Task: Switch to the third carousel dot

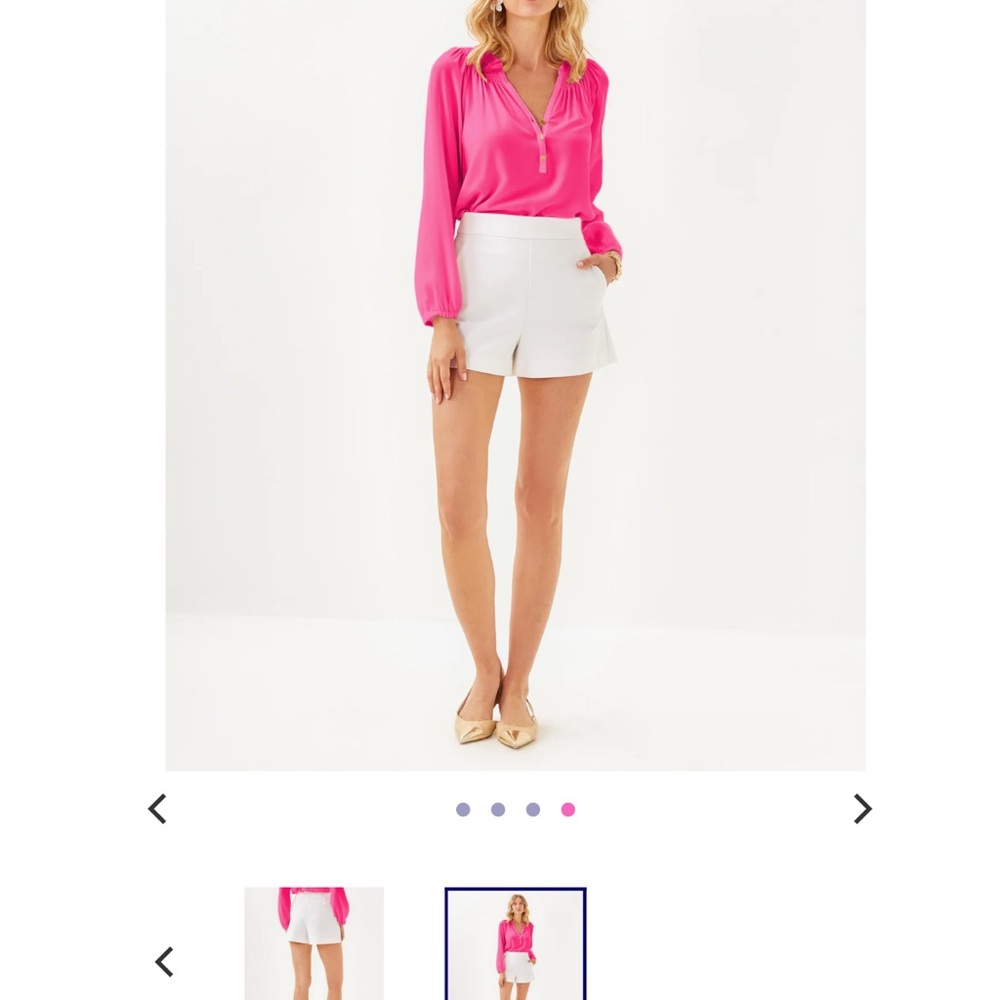Action: tap(533, 809)
